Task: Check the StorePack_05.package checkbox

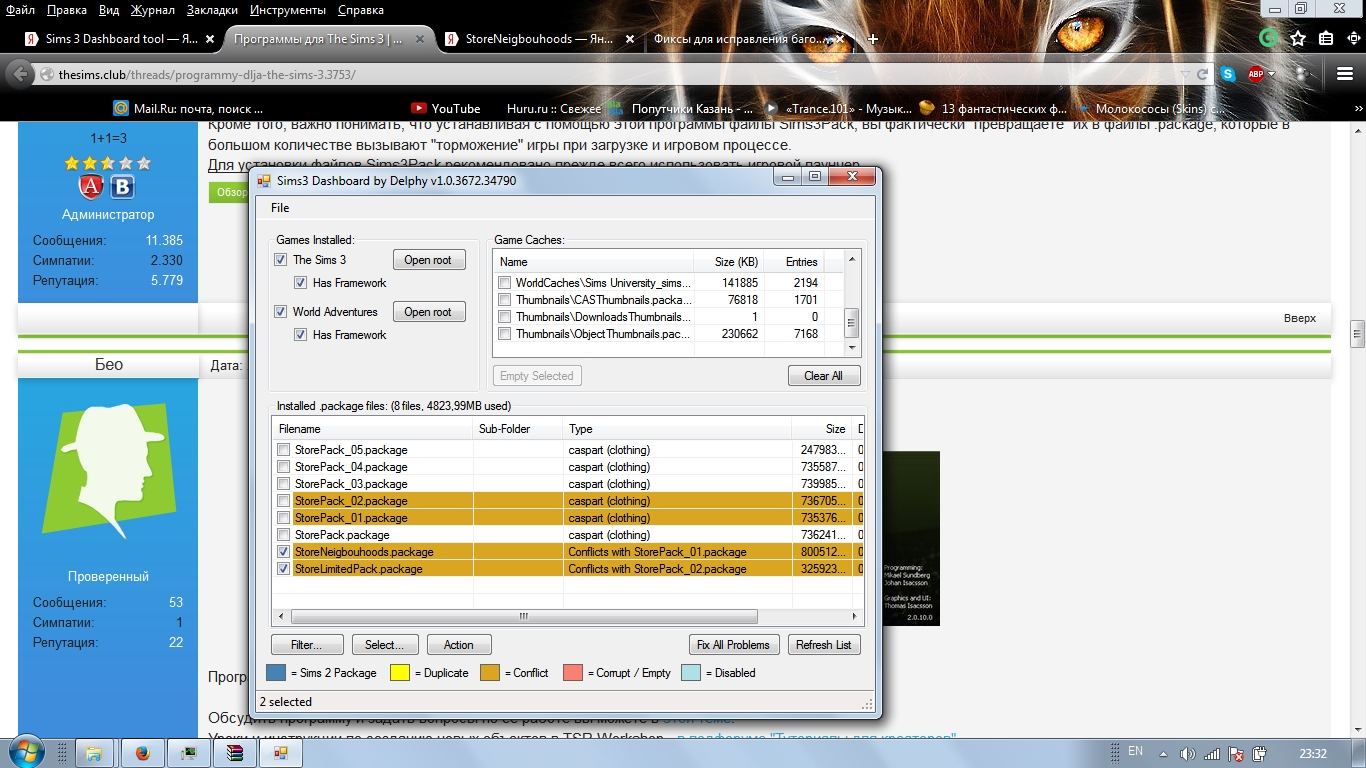Action: pyautogui.click(x=284, y=450)
